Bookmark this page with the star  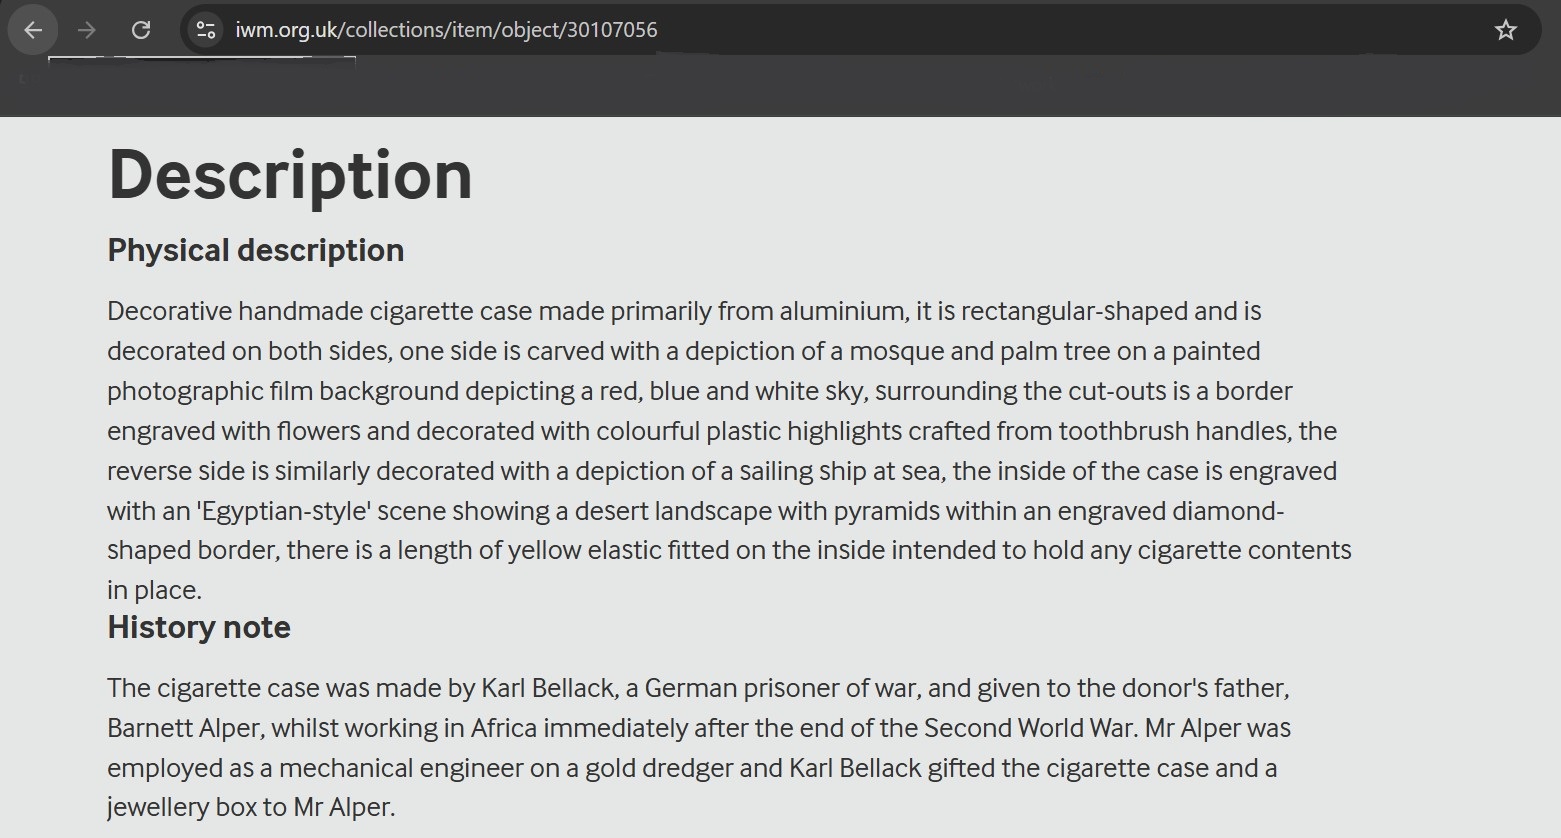click(x=1505, y=30)
